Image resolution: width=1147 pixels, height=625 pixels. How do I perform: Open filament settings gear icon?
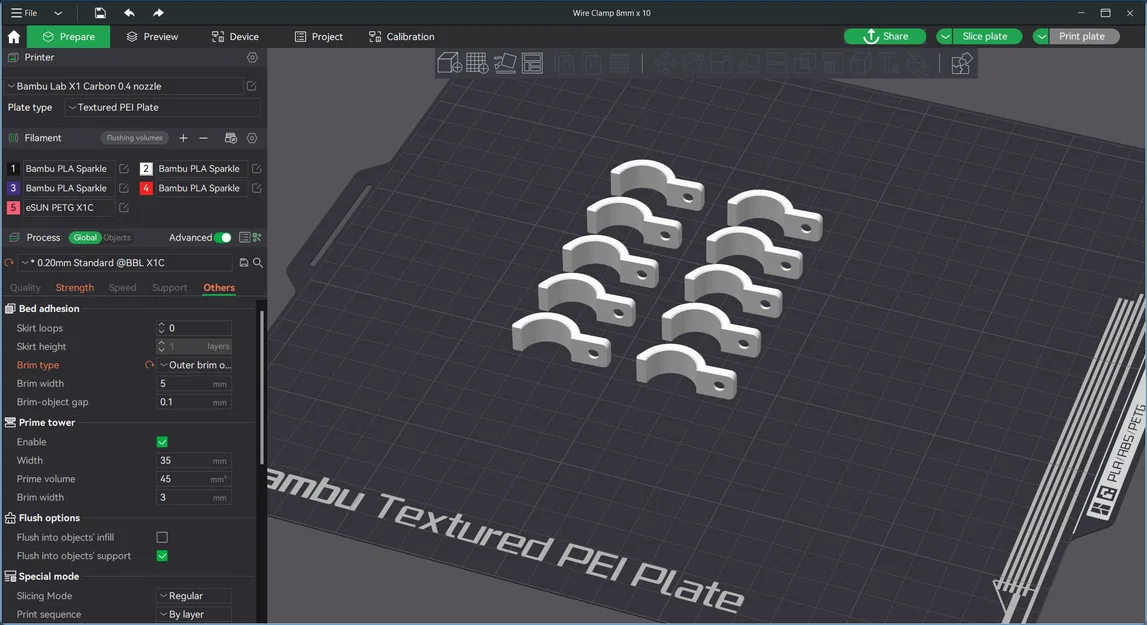tap(252, 138)
